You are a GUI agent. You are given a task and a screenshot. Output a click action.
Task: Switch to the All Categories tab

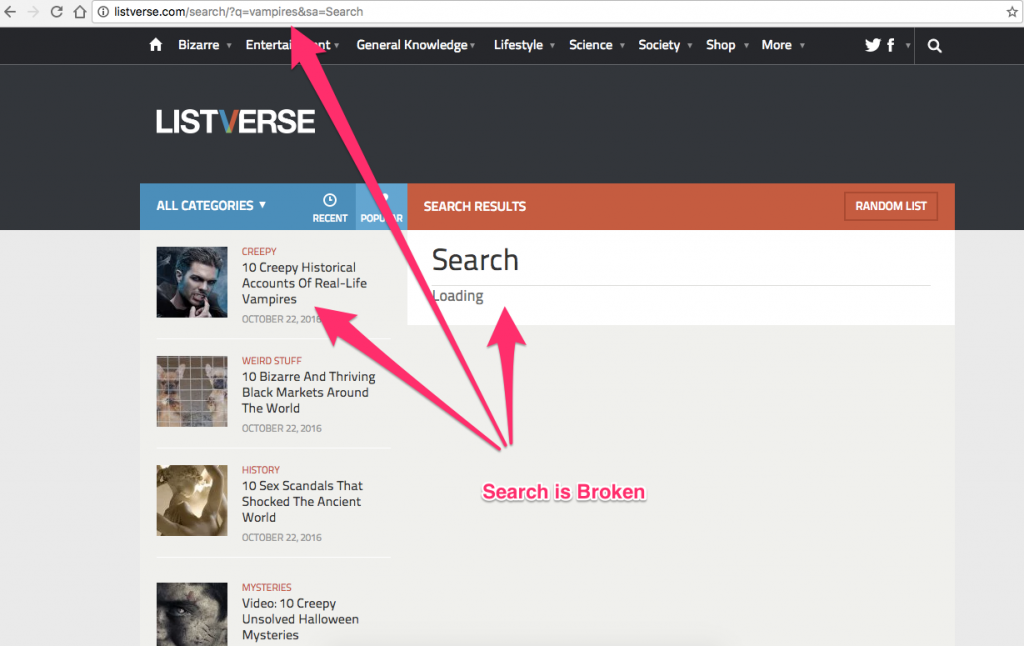[x=211, y=206]
